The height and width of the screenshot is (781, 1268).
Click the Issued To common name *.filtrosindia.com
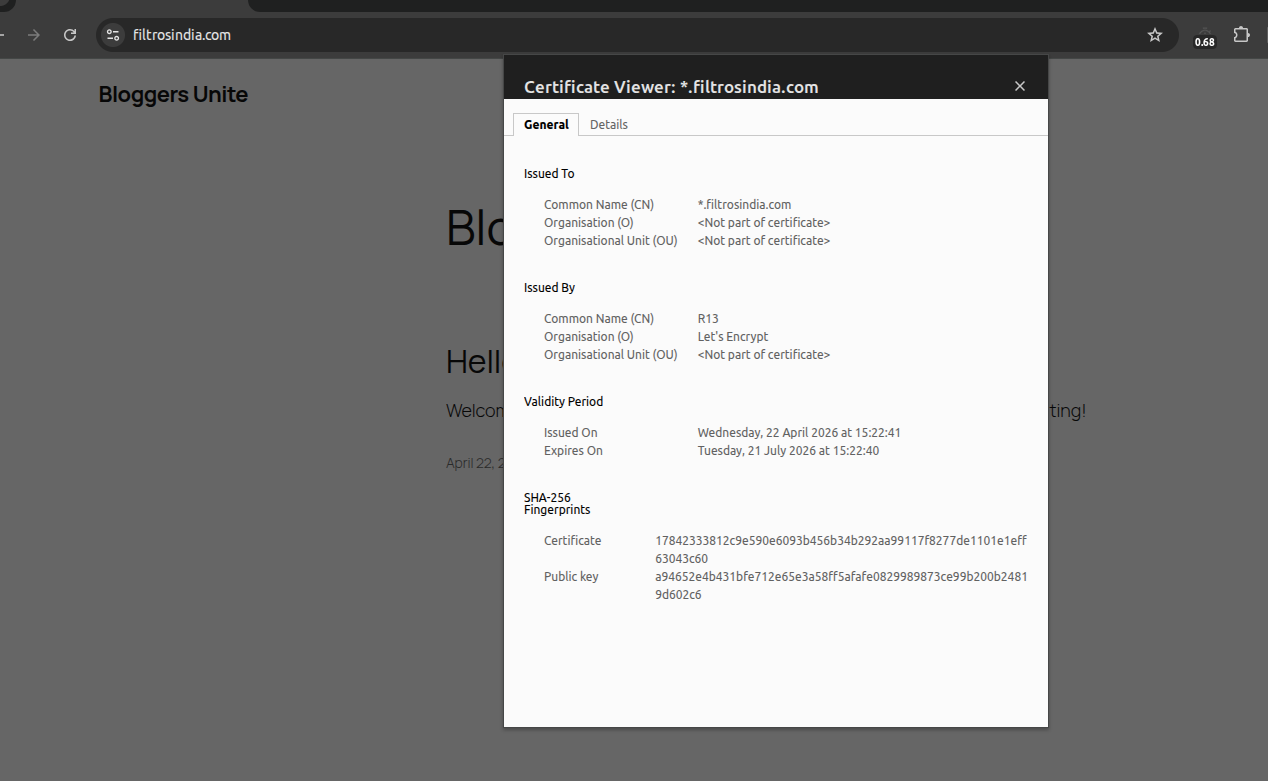[744, 205]
